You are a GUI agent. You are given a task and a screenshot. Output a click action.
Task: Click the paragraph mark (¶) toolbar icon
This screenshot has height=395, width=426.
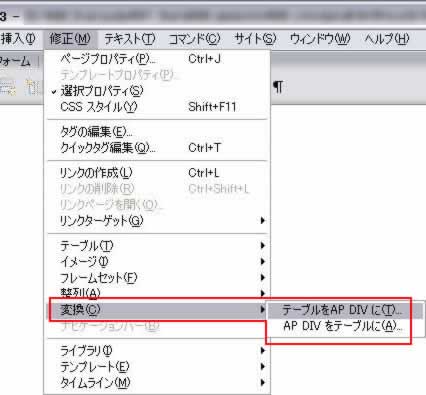[x=278, y=87]
